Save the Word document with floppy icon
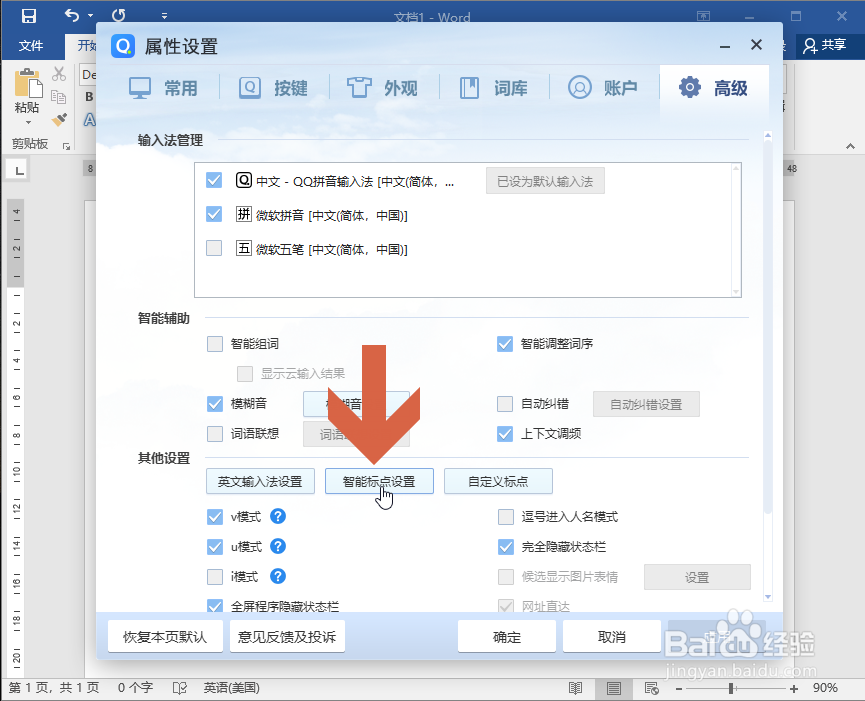Viewport: 865px width, 701px height. (29, 16)
